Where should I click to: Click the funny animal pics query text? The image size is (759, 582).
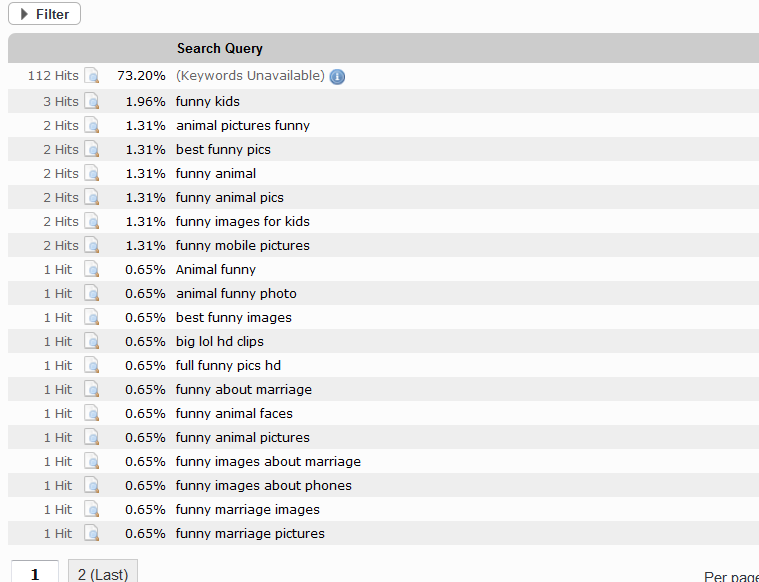coord(230,197)
